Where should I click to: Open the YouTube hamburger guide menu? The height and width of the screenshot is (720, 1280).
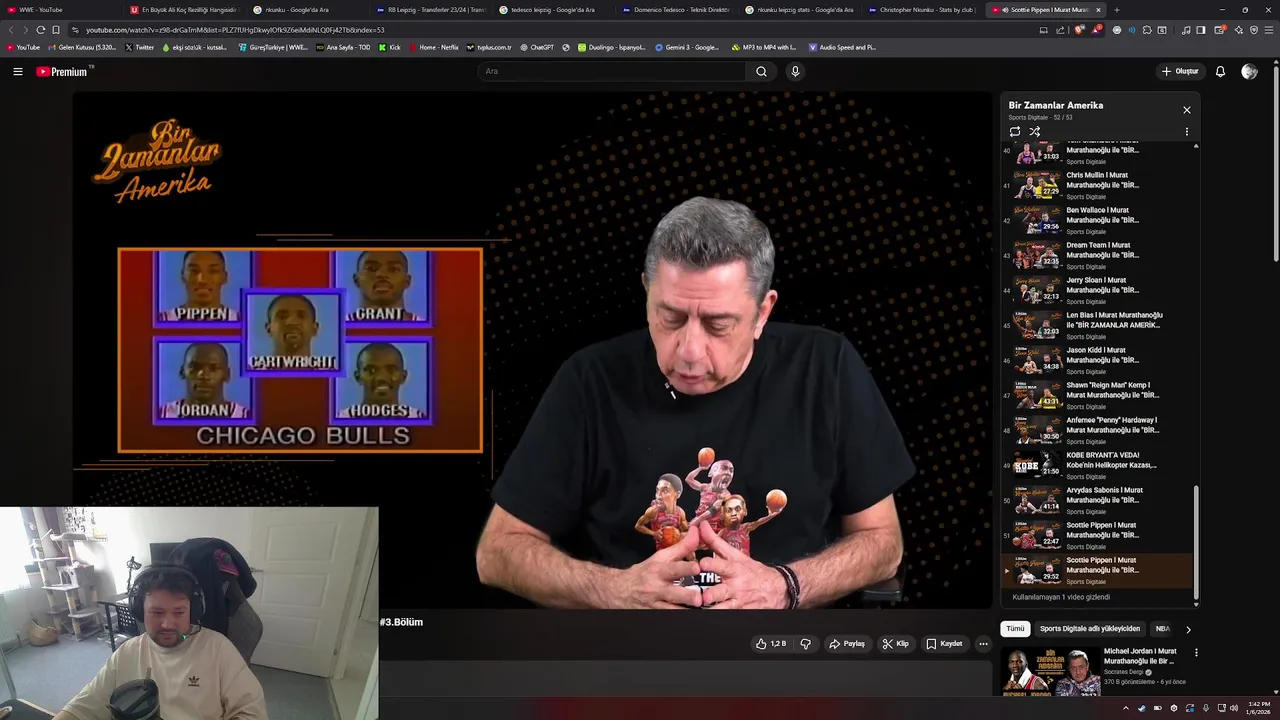(18, 71)
